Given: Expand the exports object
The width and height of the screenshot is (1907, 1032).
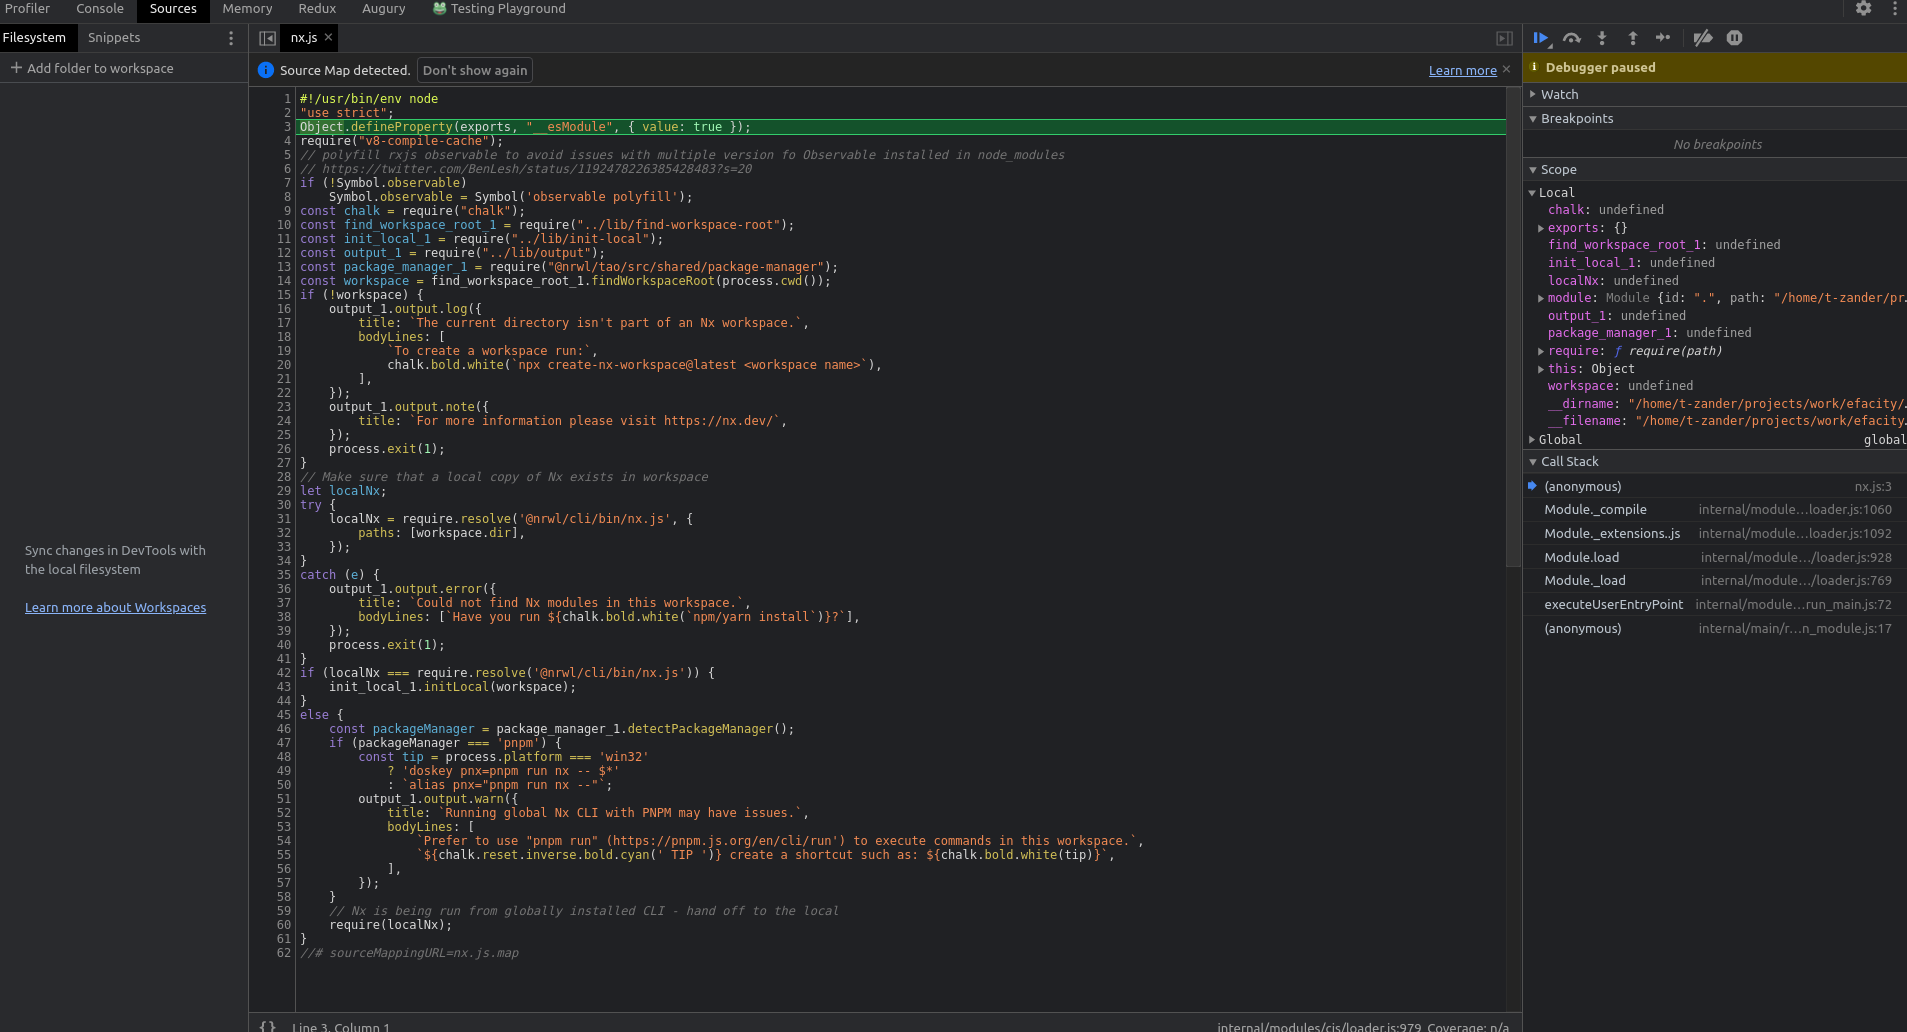Looking at the screenshot, I should (1541, 228).
